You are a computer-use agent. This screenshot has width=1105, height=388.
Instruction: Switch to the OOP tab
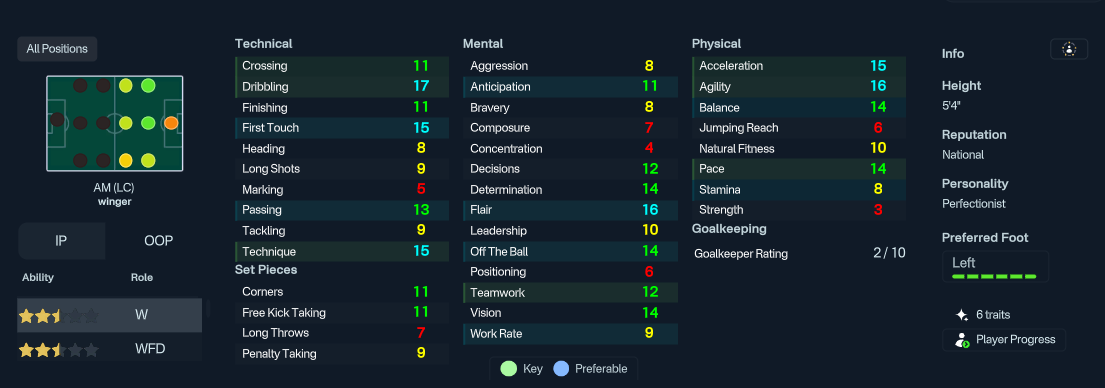coord(159,241)
